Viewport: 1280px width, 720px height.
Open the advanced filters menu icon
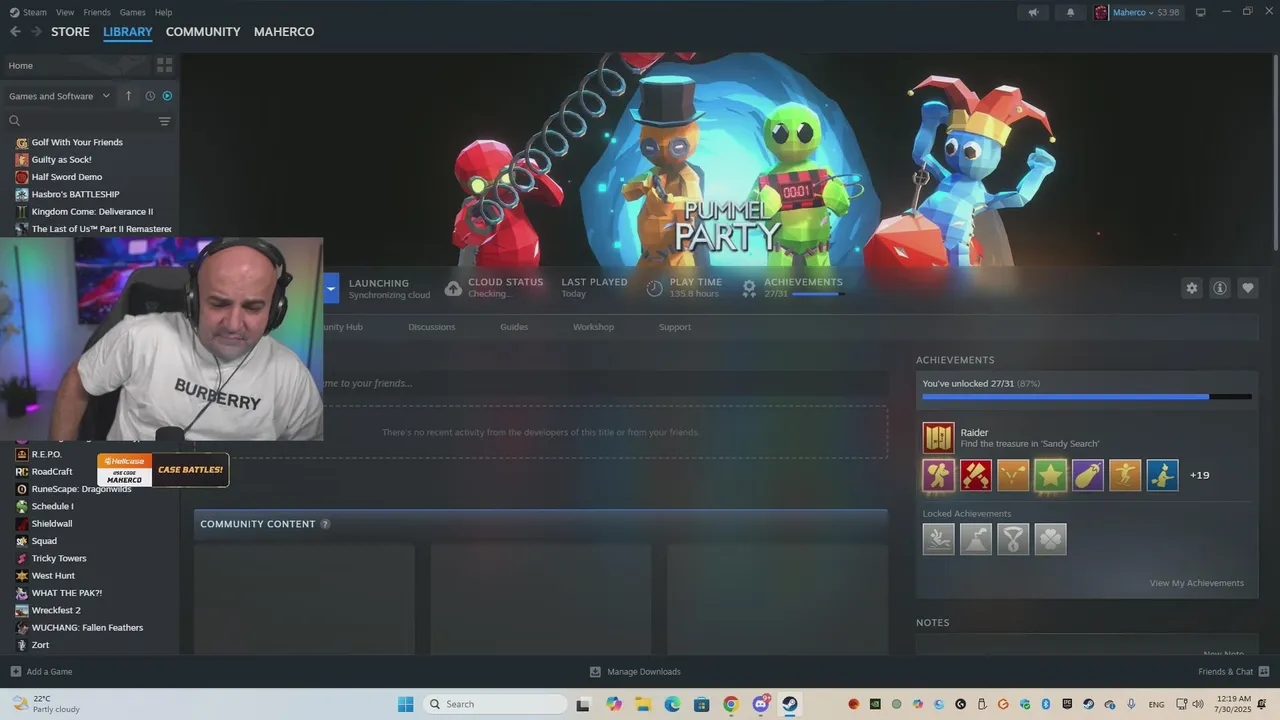[165, 121]
